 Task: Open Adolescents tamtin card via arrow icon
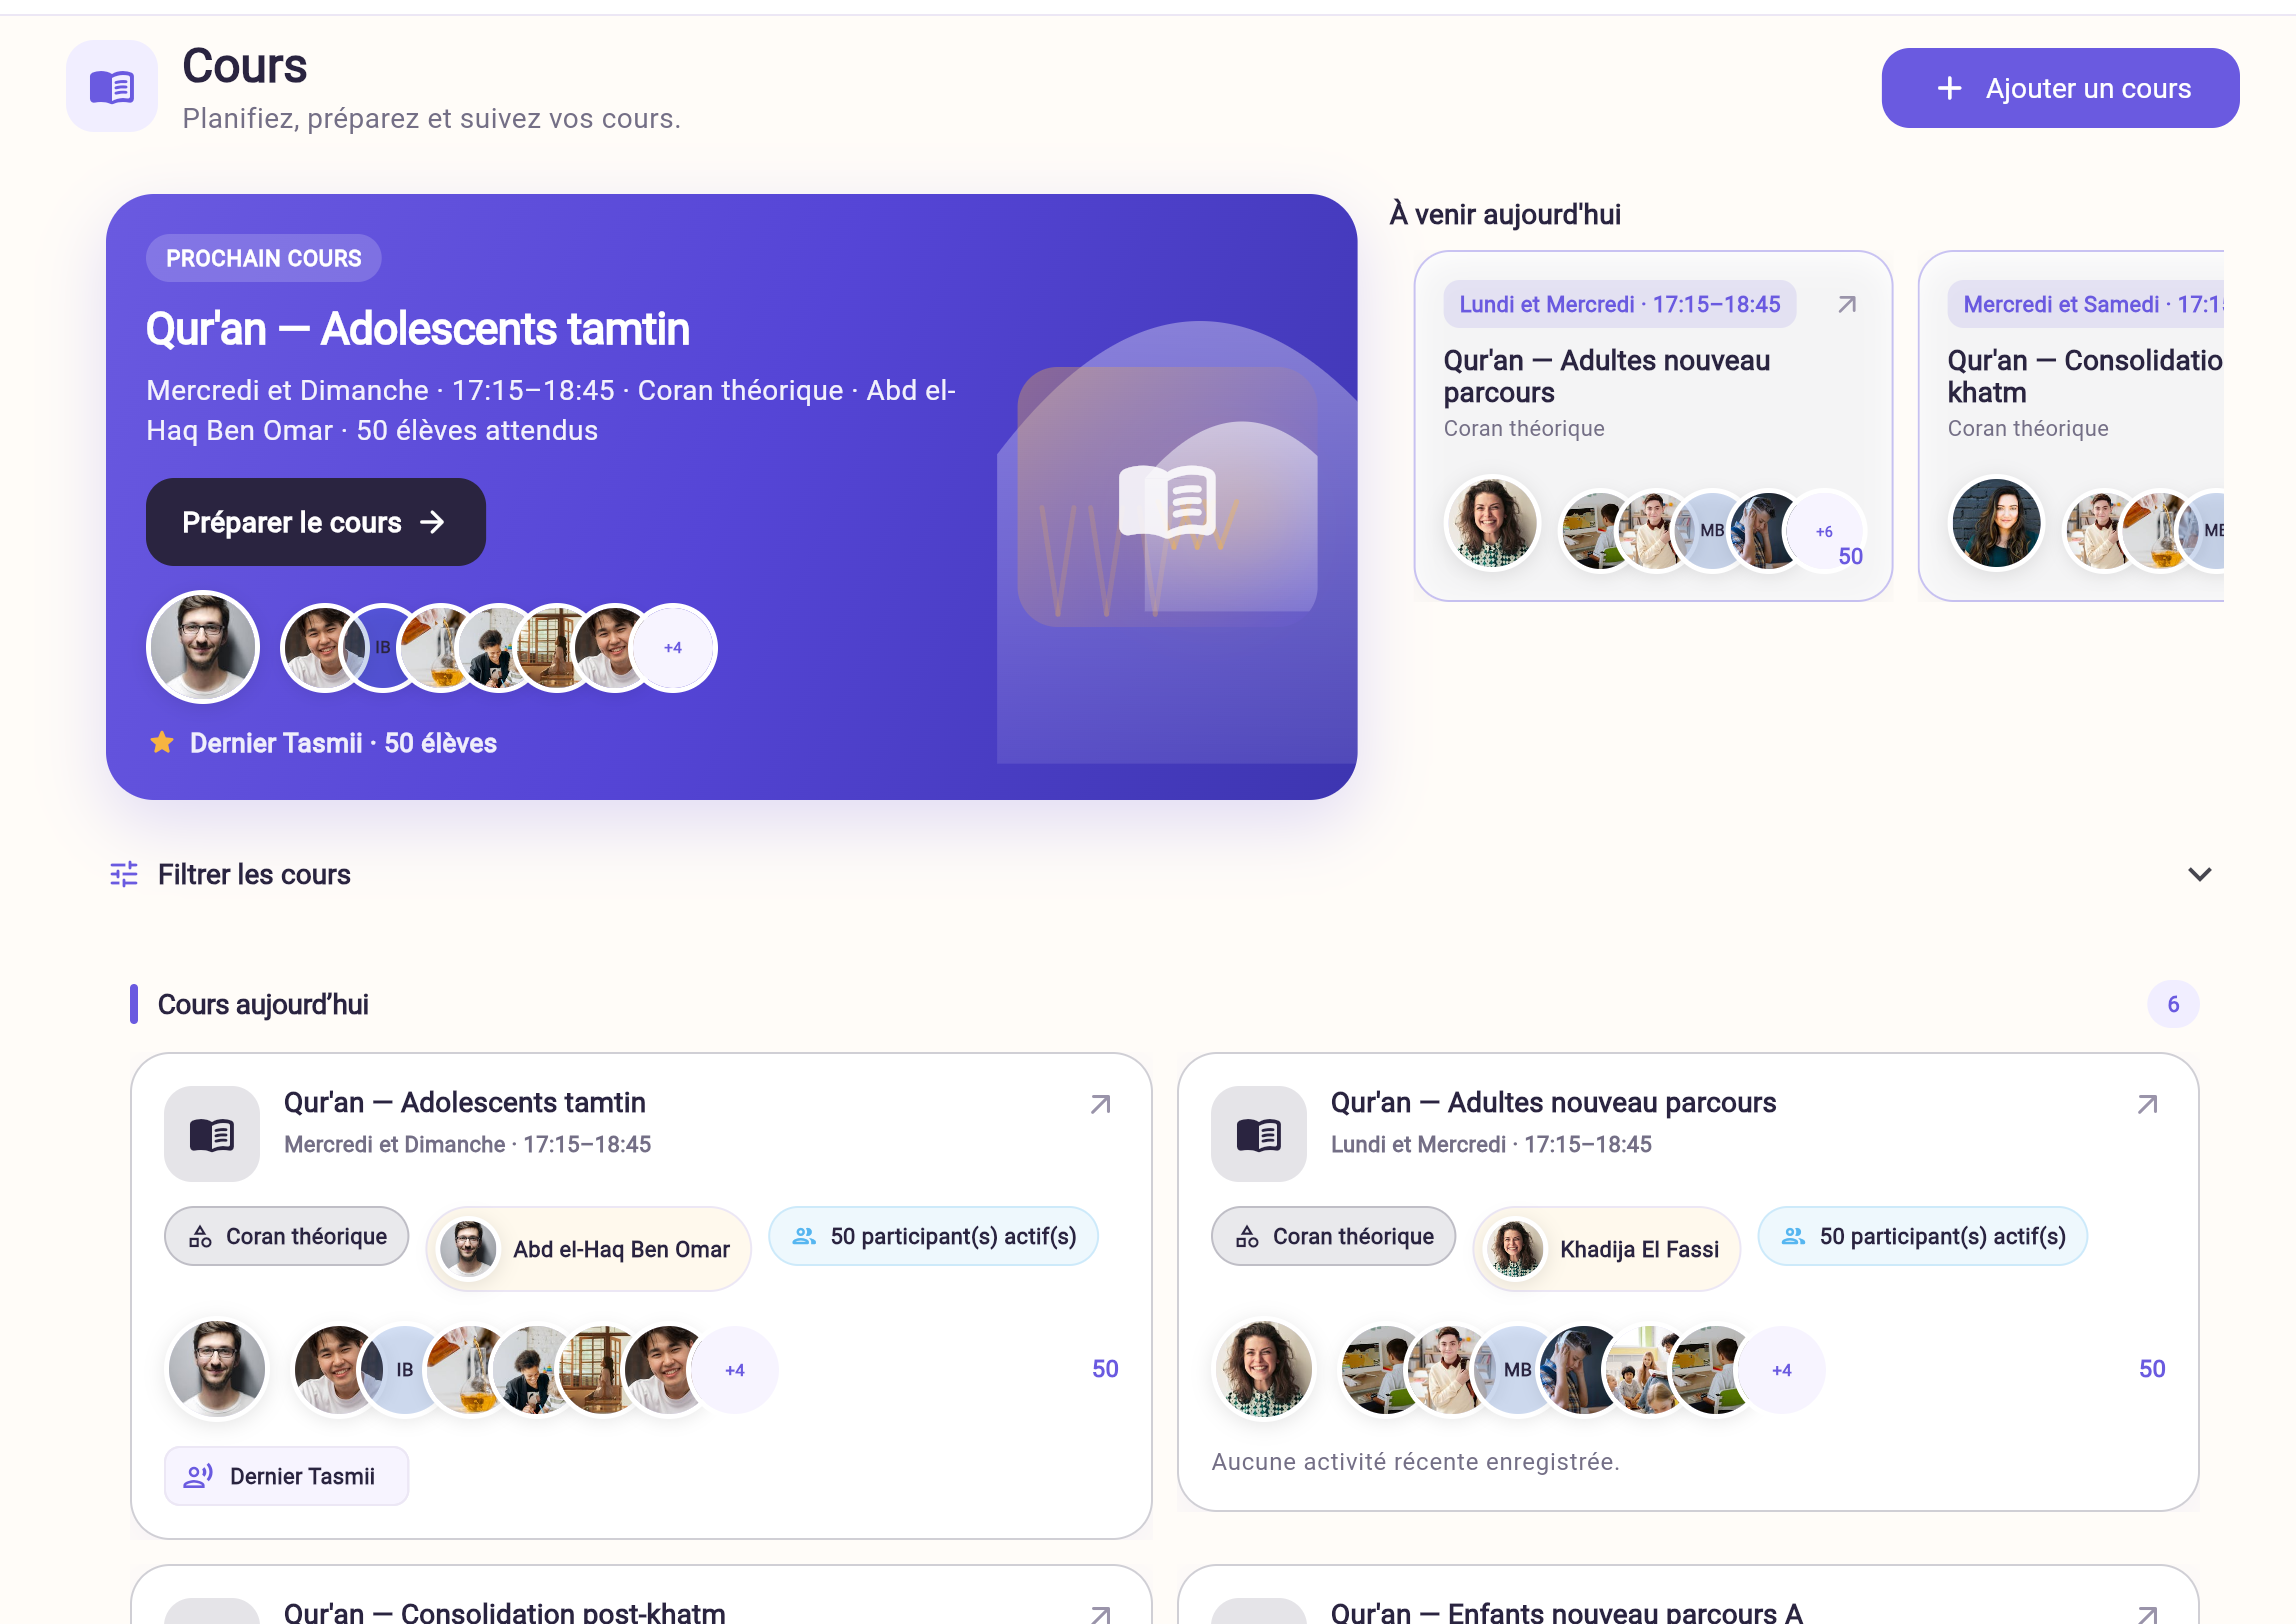(1100, 1104)
